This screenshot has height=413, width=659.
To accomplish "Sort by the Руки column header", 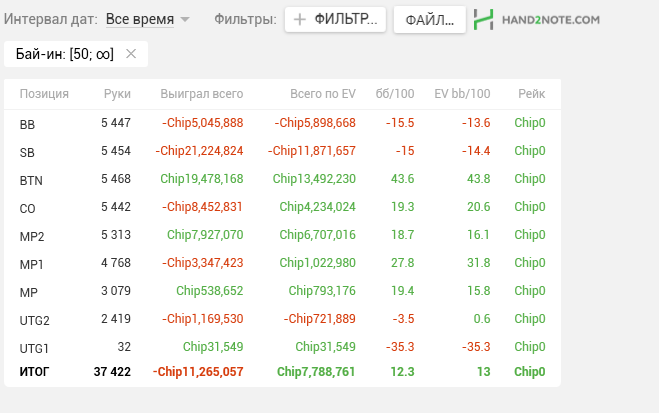I will (x=117, y=94).
